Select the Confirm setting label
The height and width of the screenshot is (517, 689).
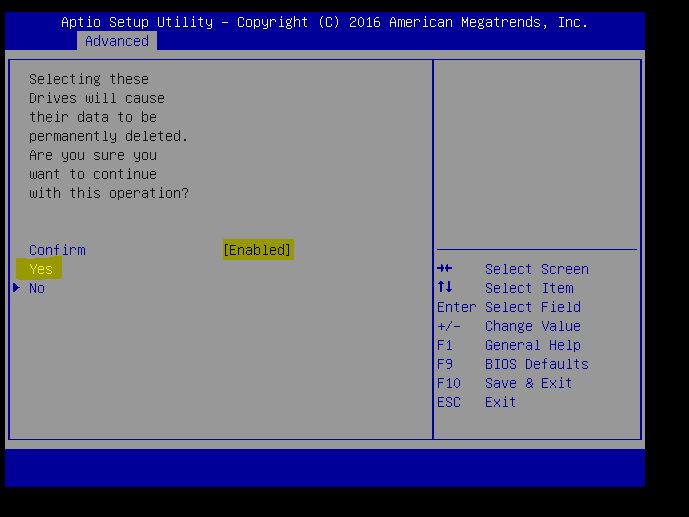57,250
